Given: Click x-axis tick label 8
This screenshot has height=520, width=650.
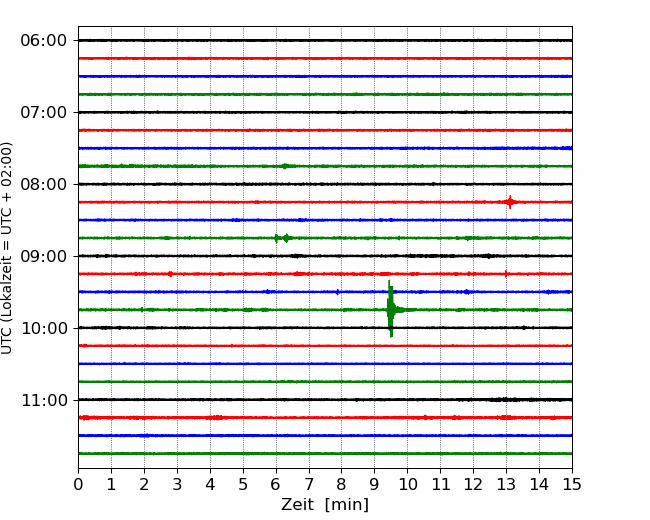Looking at the screenshot, I should point(342,484).
